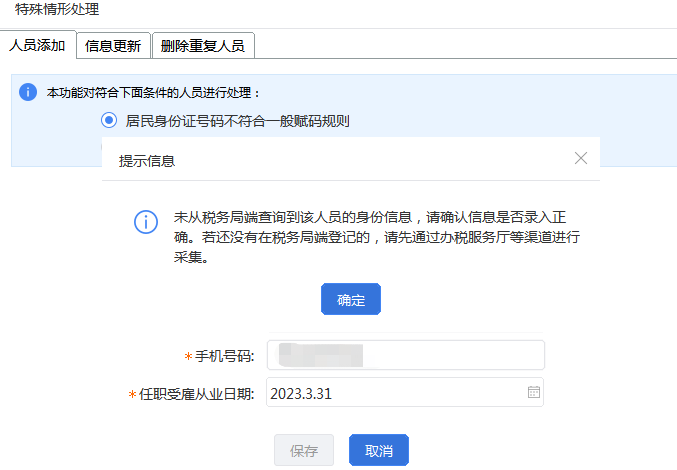Click the 提示信息 dialog header text
The width and height of the screenshot is (677, 470).
[x=147, y=160]
